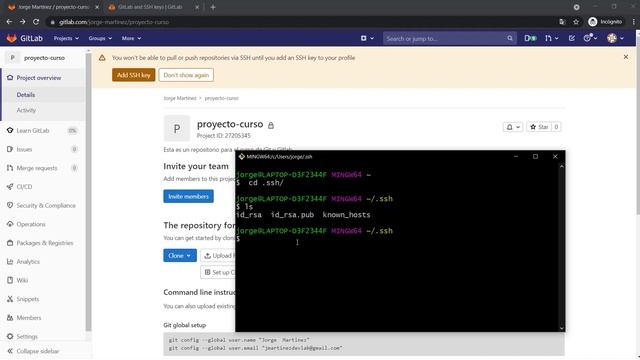Image resolution: width=640 pixels, height=360 pixels.
Task: Reload the page in Chrome
Action: click(x=36, y=22)
